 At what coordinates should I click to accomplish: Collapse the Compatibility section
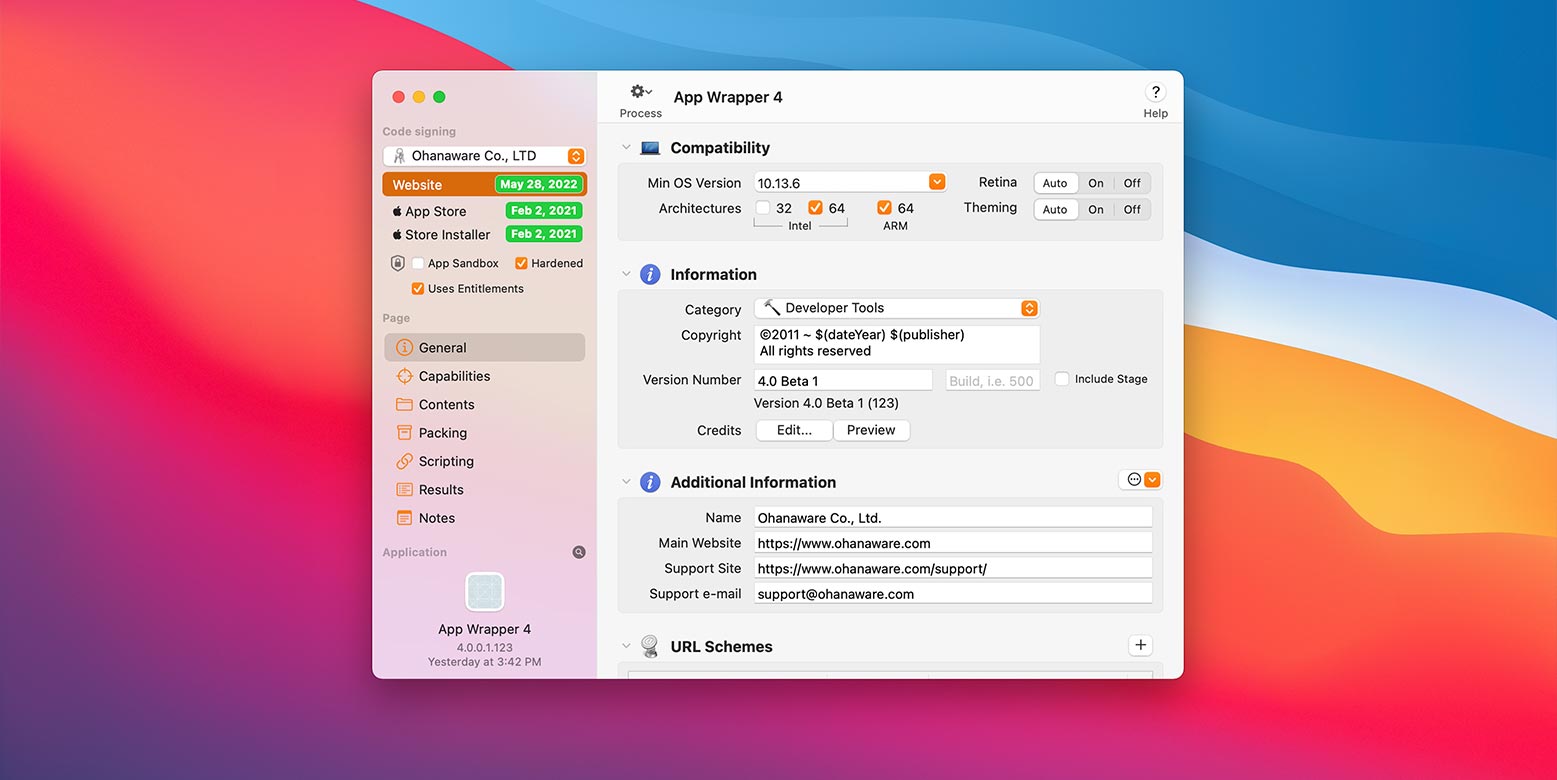click(626, 148)
